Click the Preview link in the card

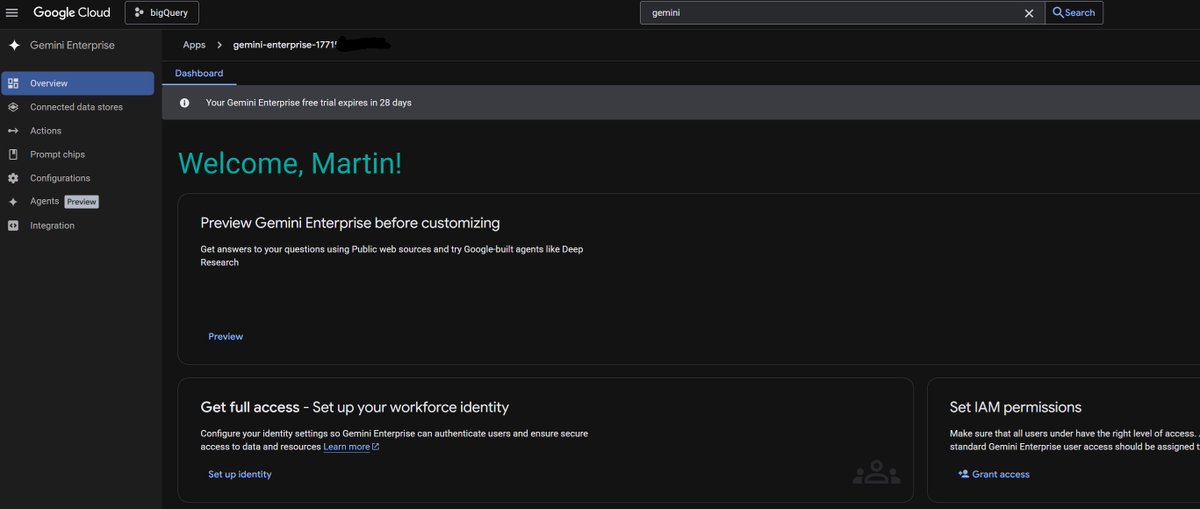[225, 336]
